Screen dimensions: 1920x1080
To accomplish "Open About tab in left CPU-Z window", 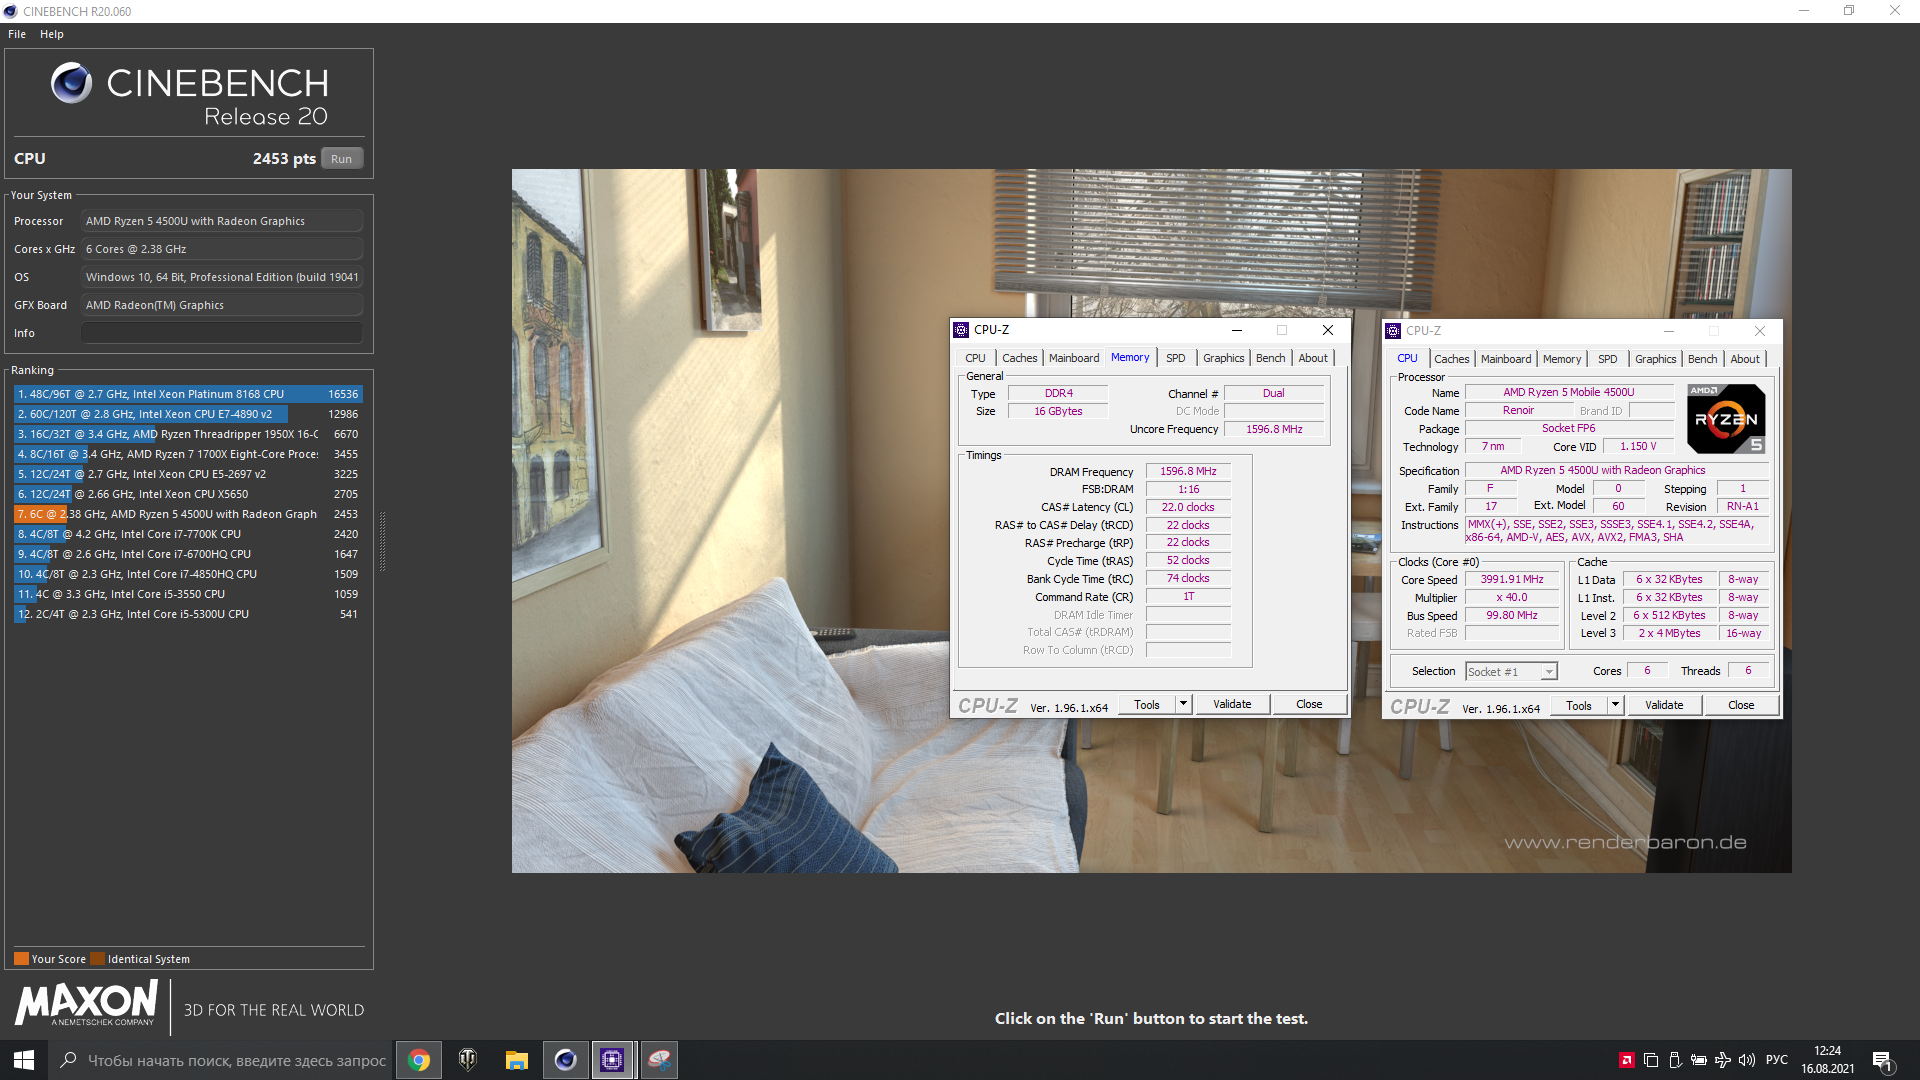I will (x=1313, y=358).
